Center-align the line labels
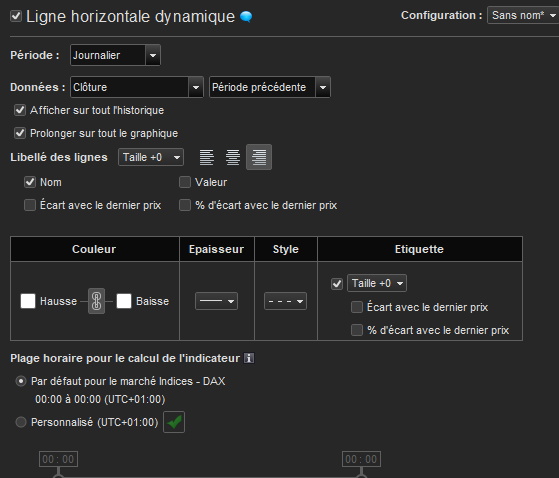The width and height of the screenshot is (559, 478). (233, 157)
